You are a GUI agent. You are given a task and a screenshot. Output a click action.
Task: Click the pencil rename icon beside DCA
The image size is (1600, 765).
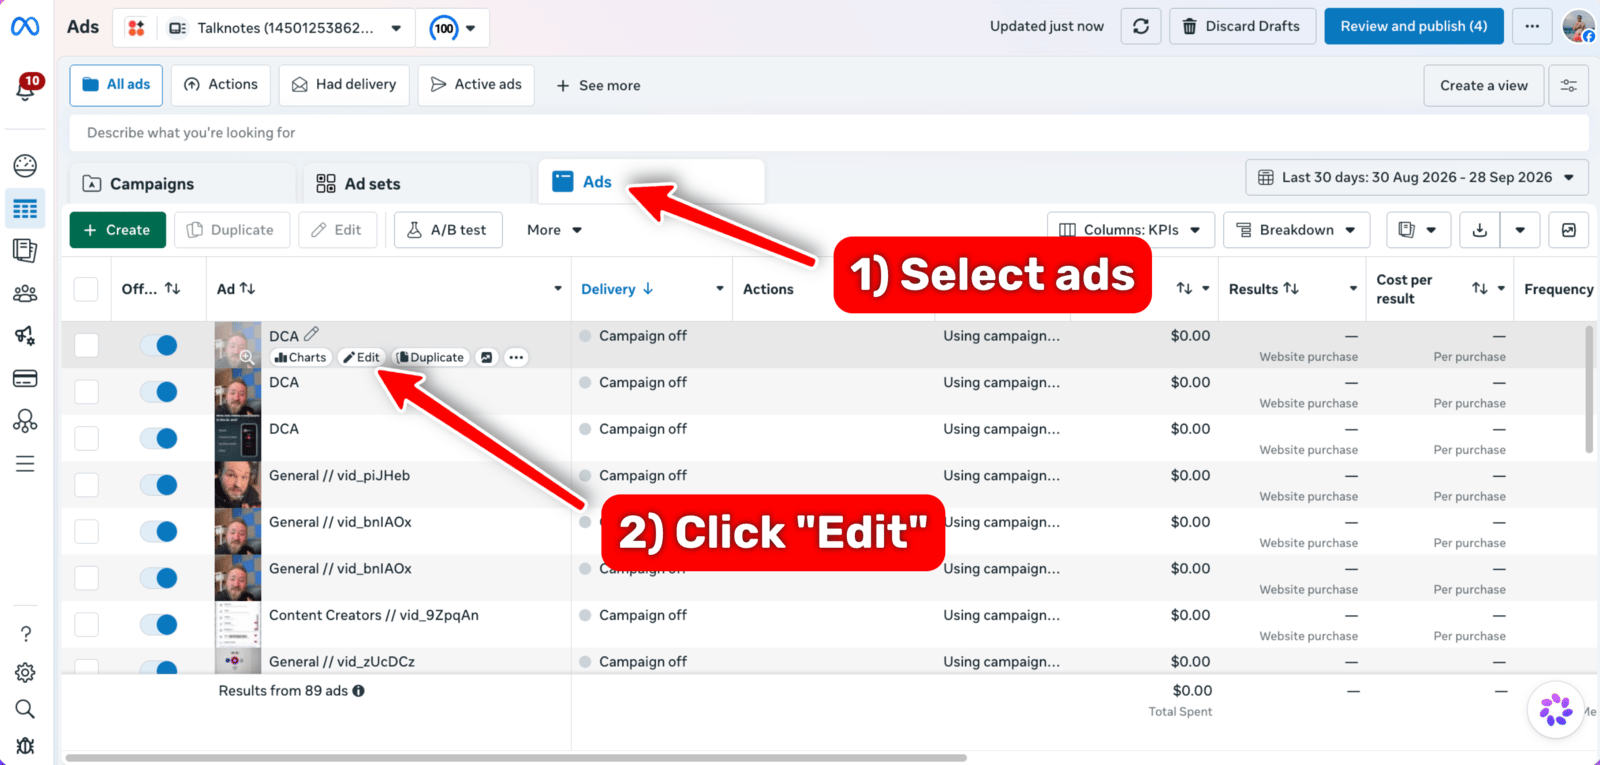[x=311, y=334]
